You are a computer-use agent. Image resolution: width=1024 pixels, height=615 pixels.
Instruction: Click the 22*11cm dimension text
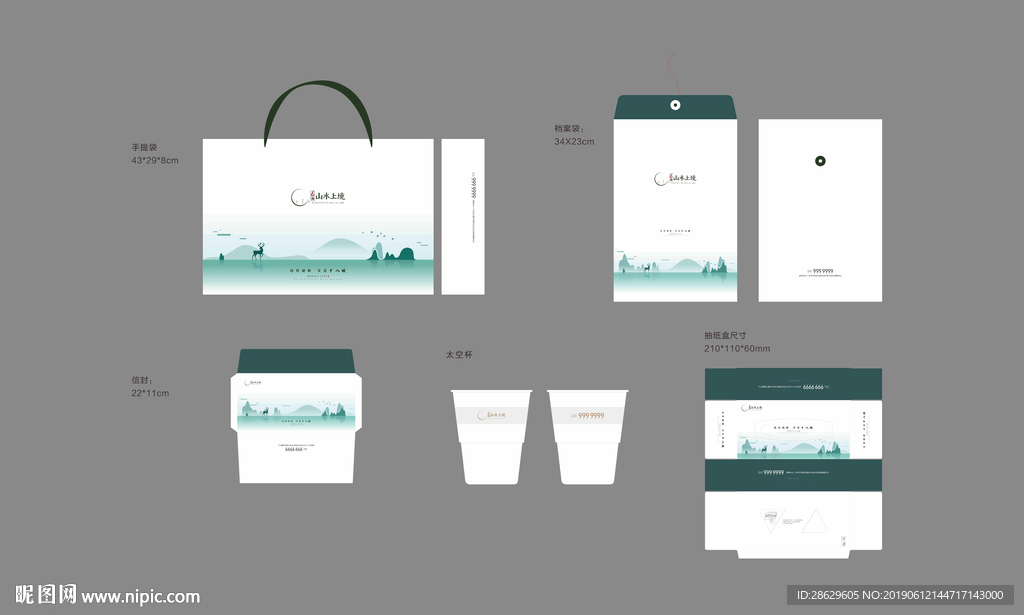coord(150,393)
